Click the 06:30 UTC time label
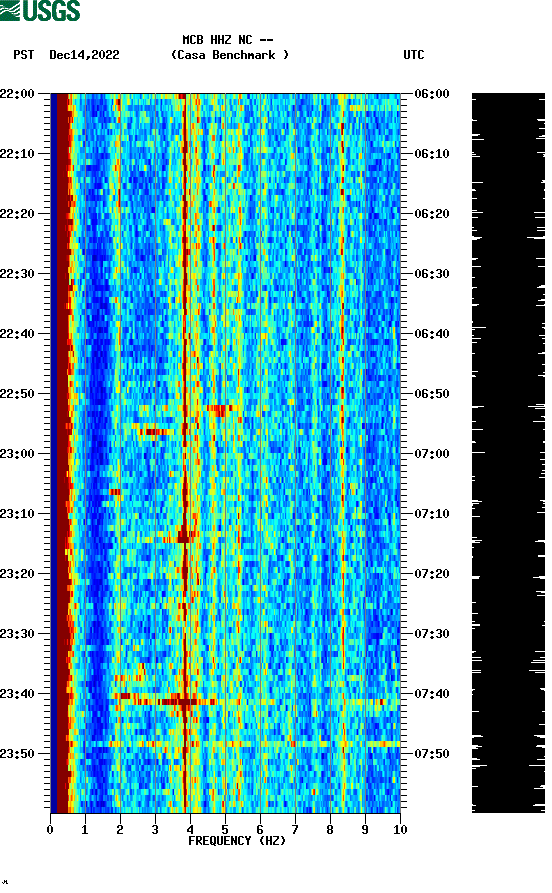The width and height of the screenshot is (552, 893). pos(432,273)
